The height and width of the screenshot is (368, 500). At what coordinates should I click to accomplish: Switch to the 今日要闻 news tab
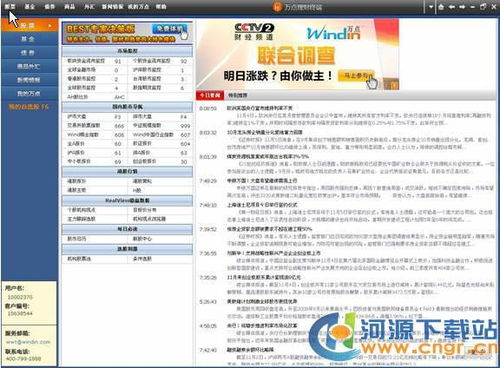(210, 95)
